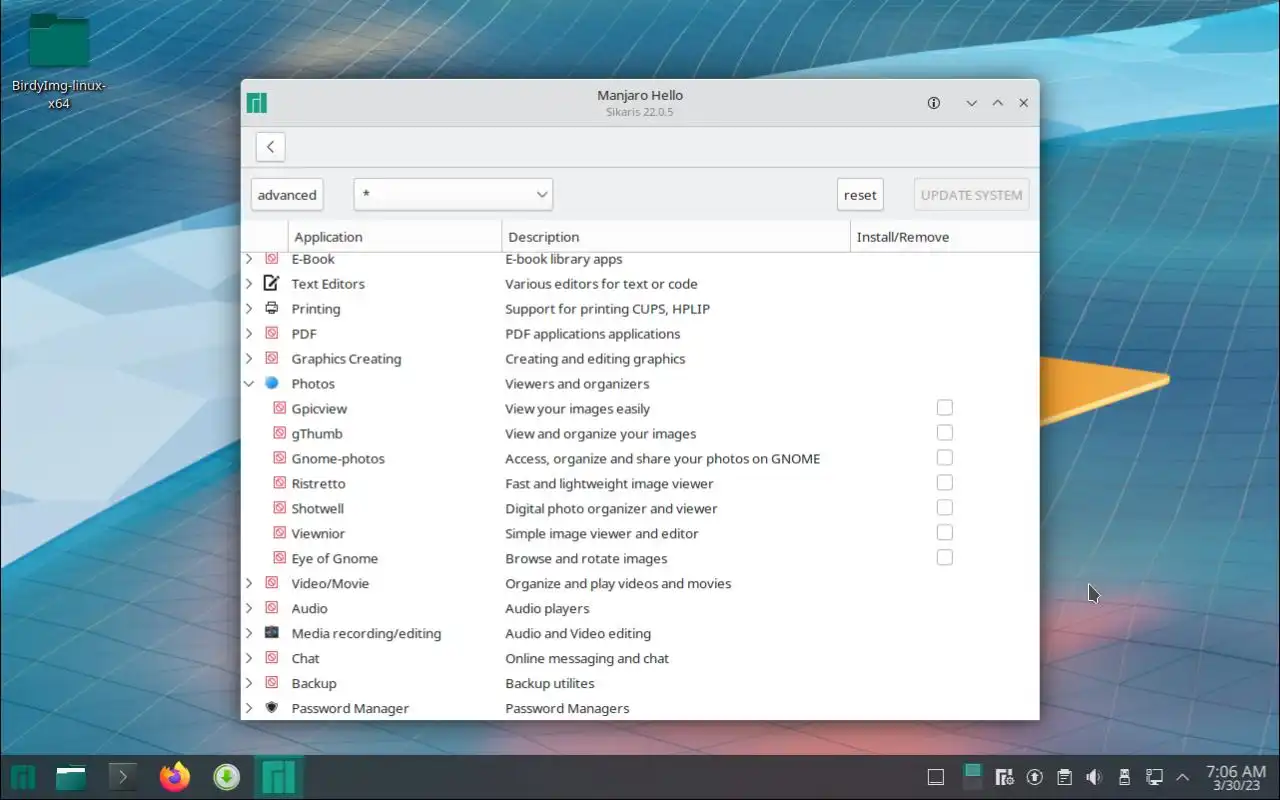The height and width of the screenshot is (800, 1280).
Task: Open the updates notifier tray icon
Action: coord(1035,777)
